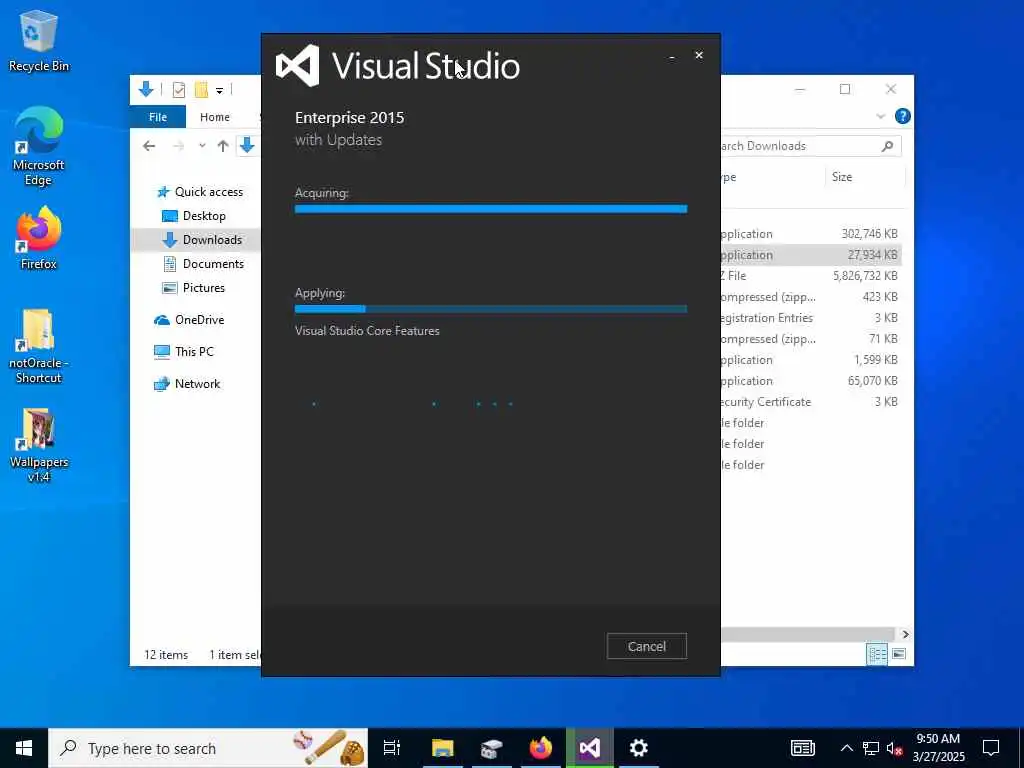Select Quick access in navigation pane

click(x=200, y=191)
